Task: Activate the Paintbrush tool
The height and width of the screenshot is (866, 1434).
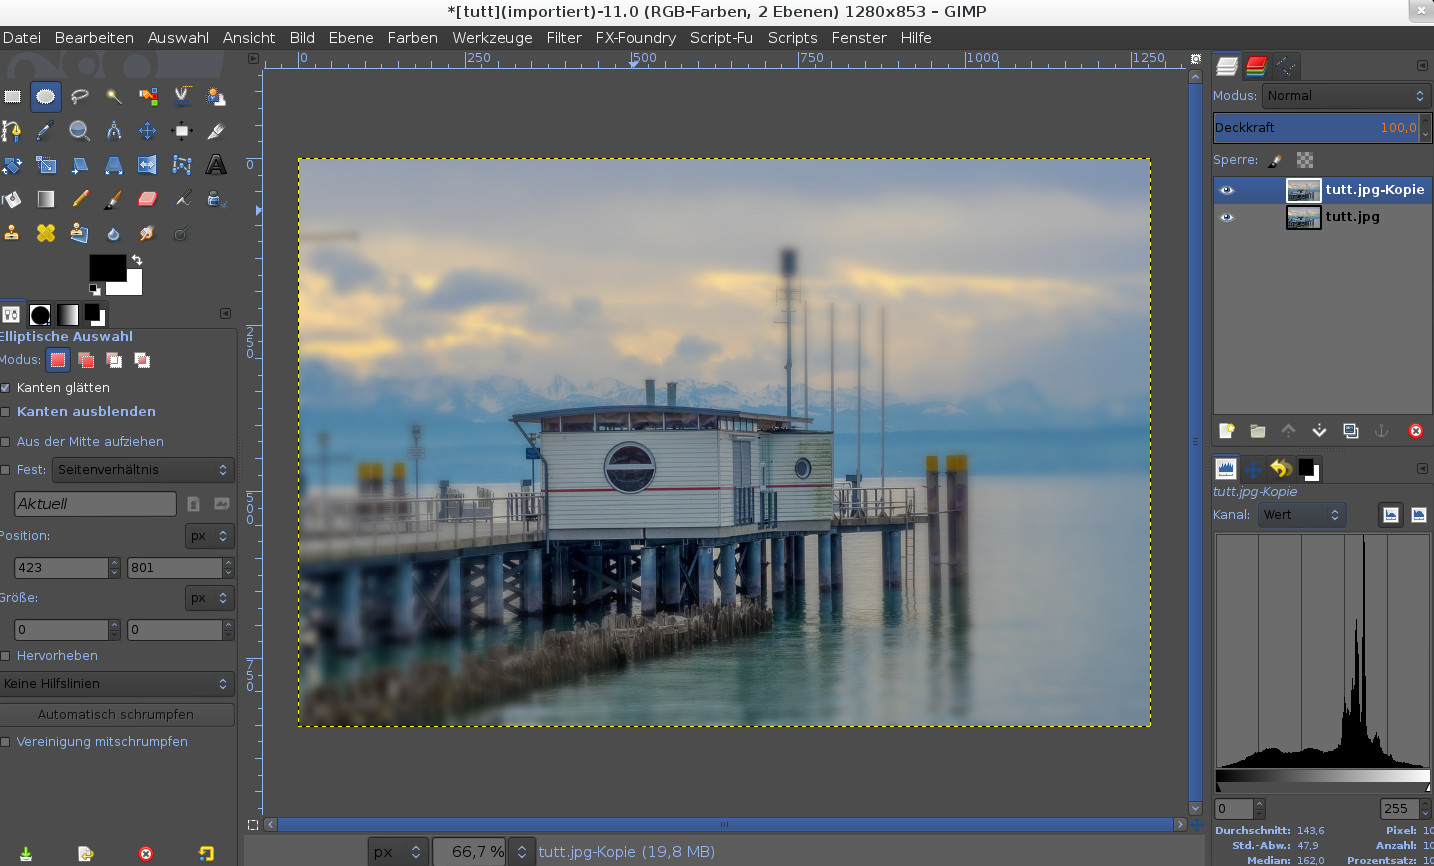Action: (114, 199)
